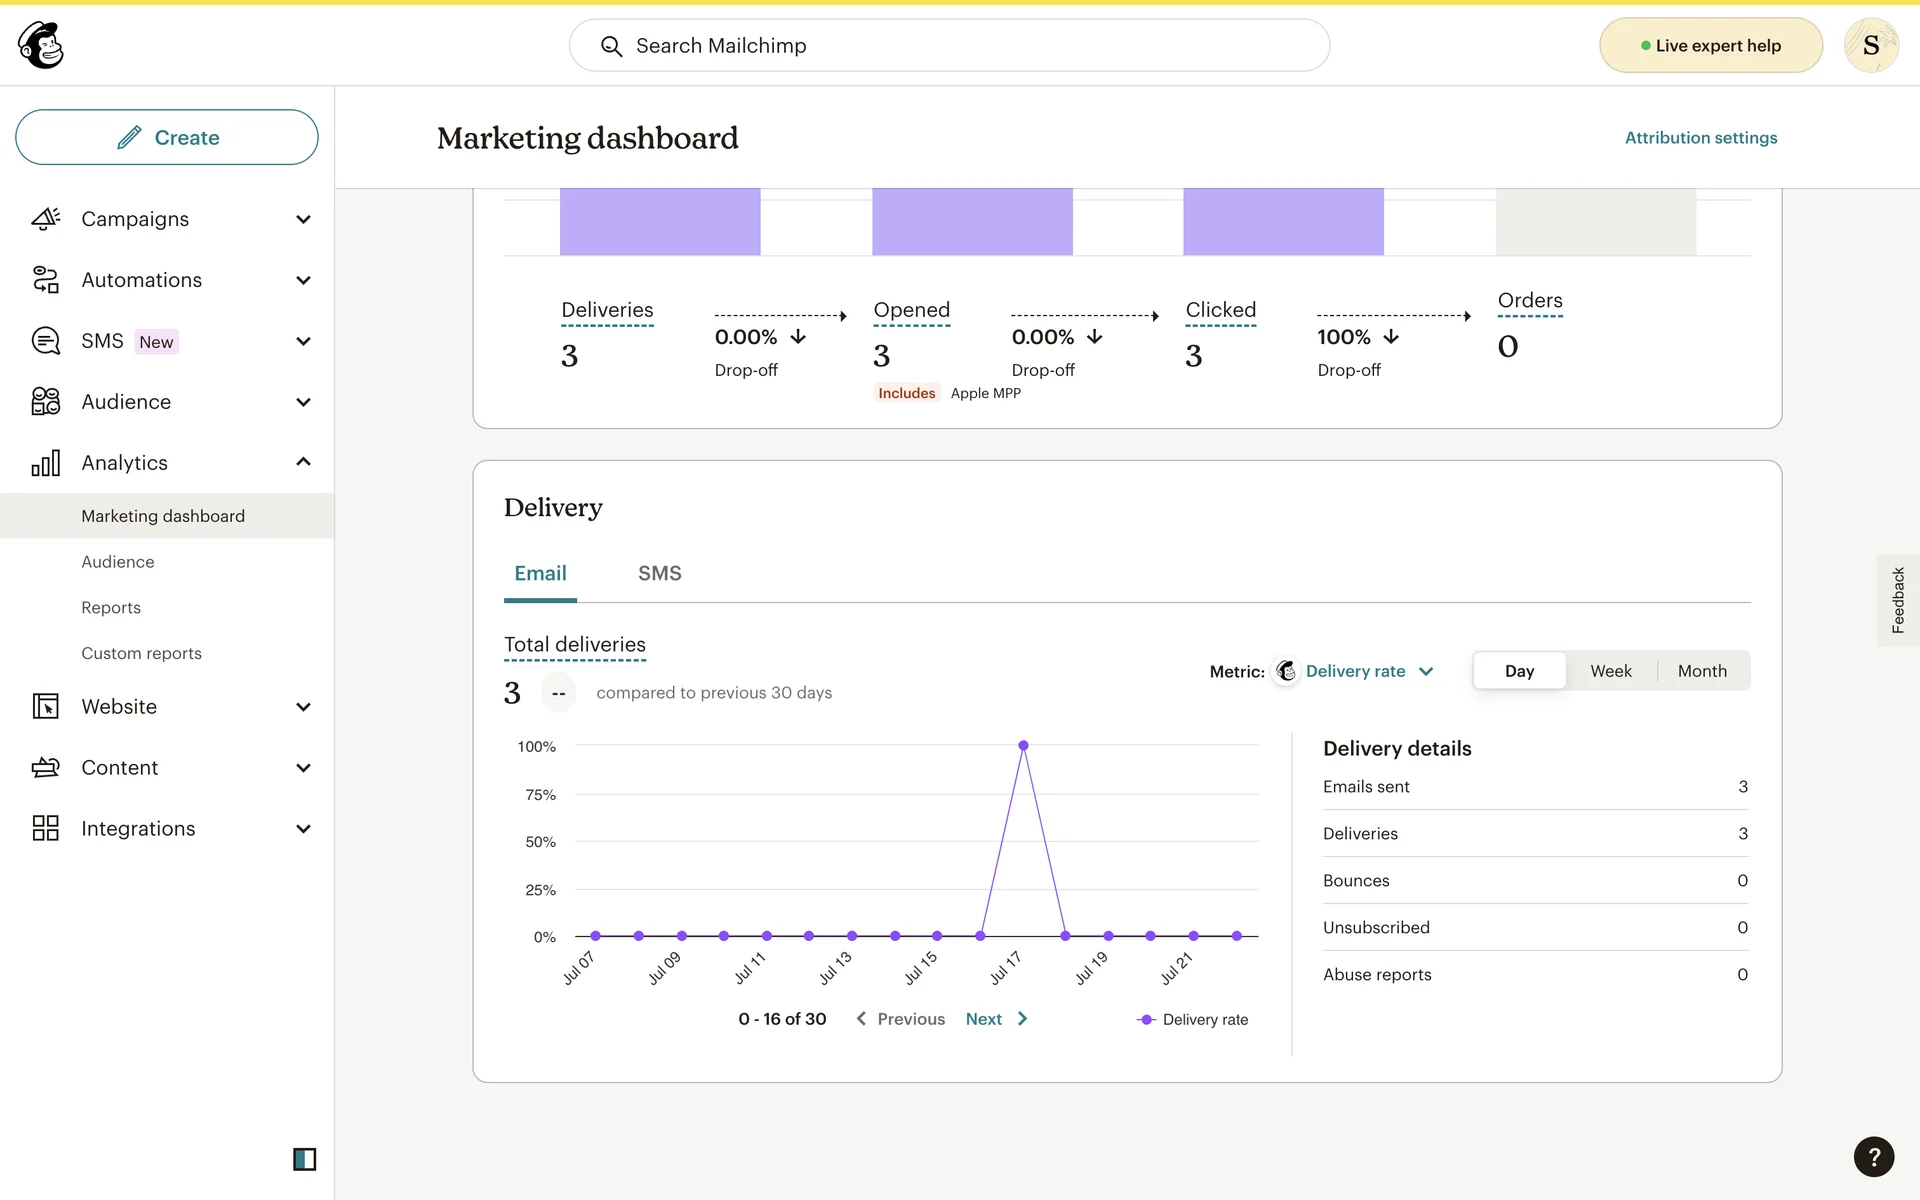Click the Mailchimp Freddie logo
Viewport: 1920px width, 1200px height.
[41, 45]
